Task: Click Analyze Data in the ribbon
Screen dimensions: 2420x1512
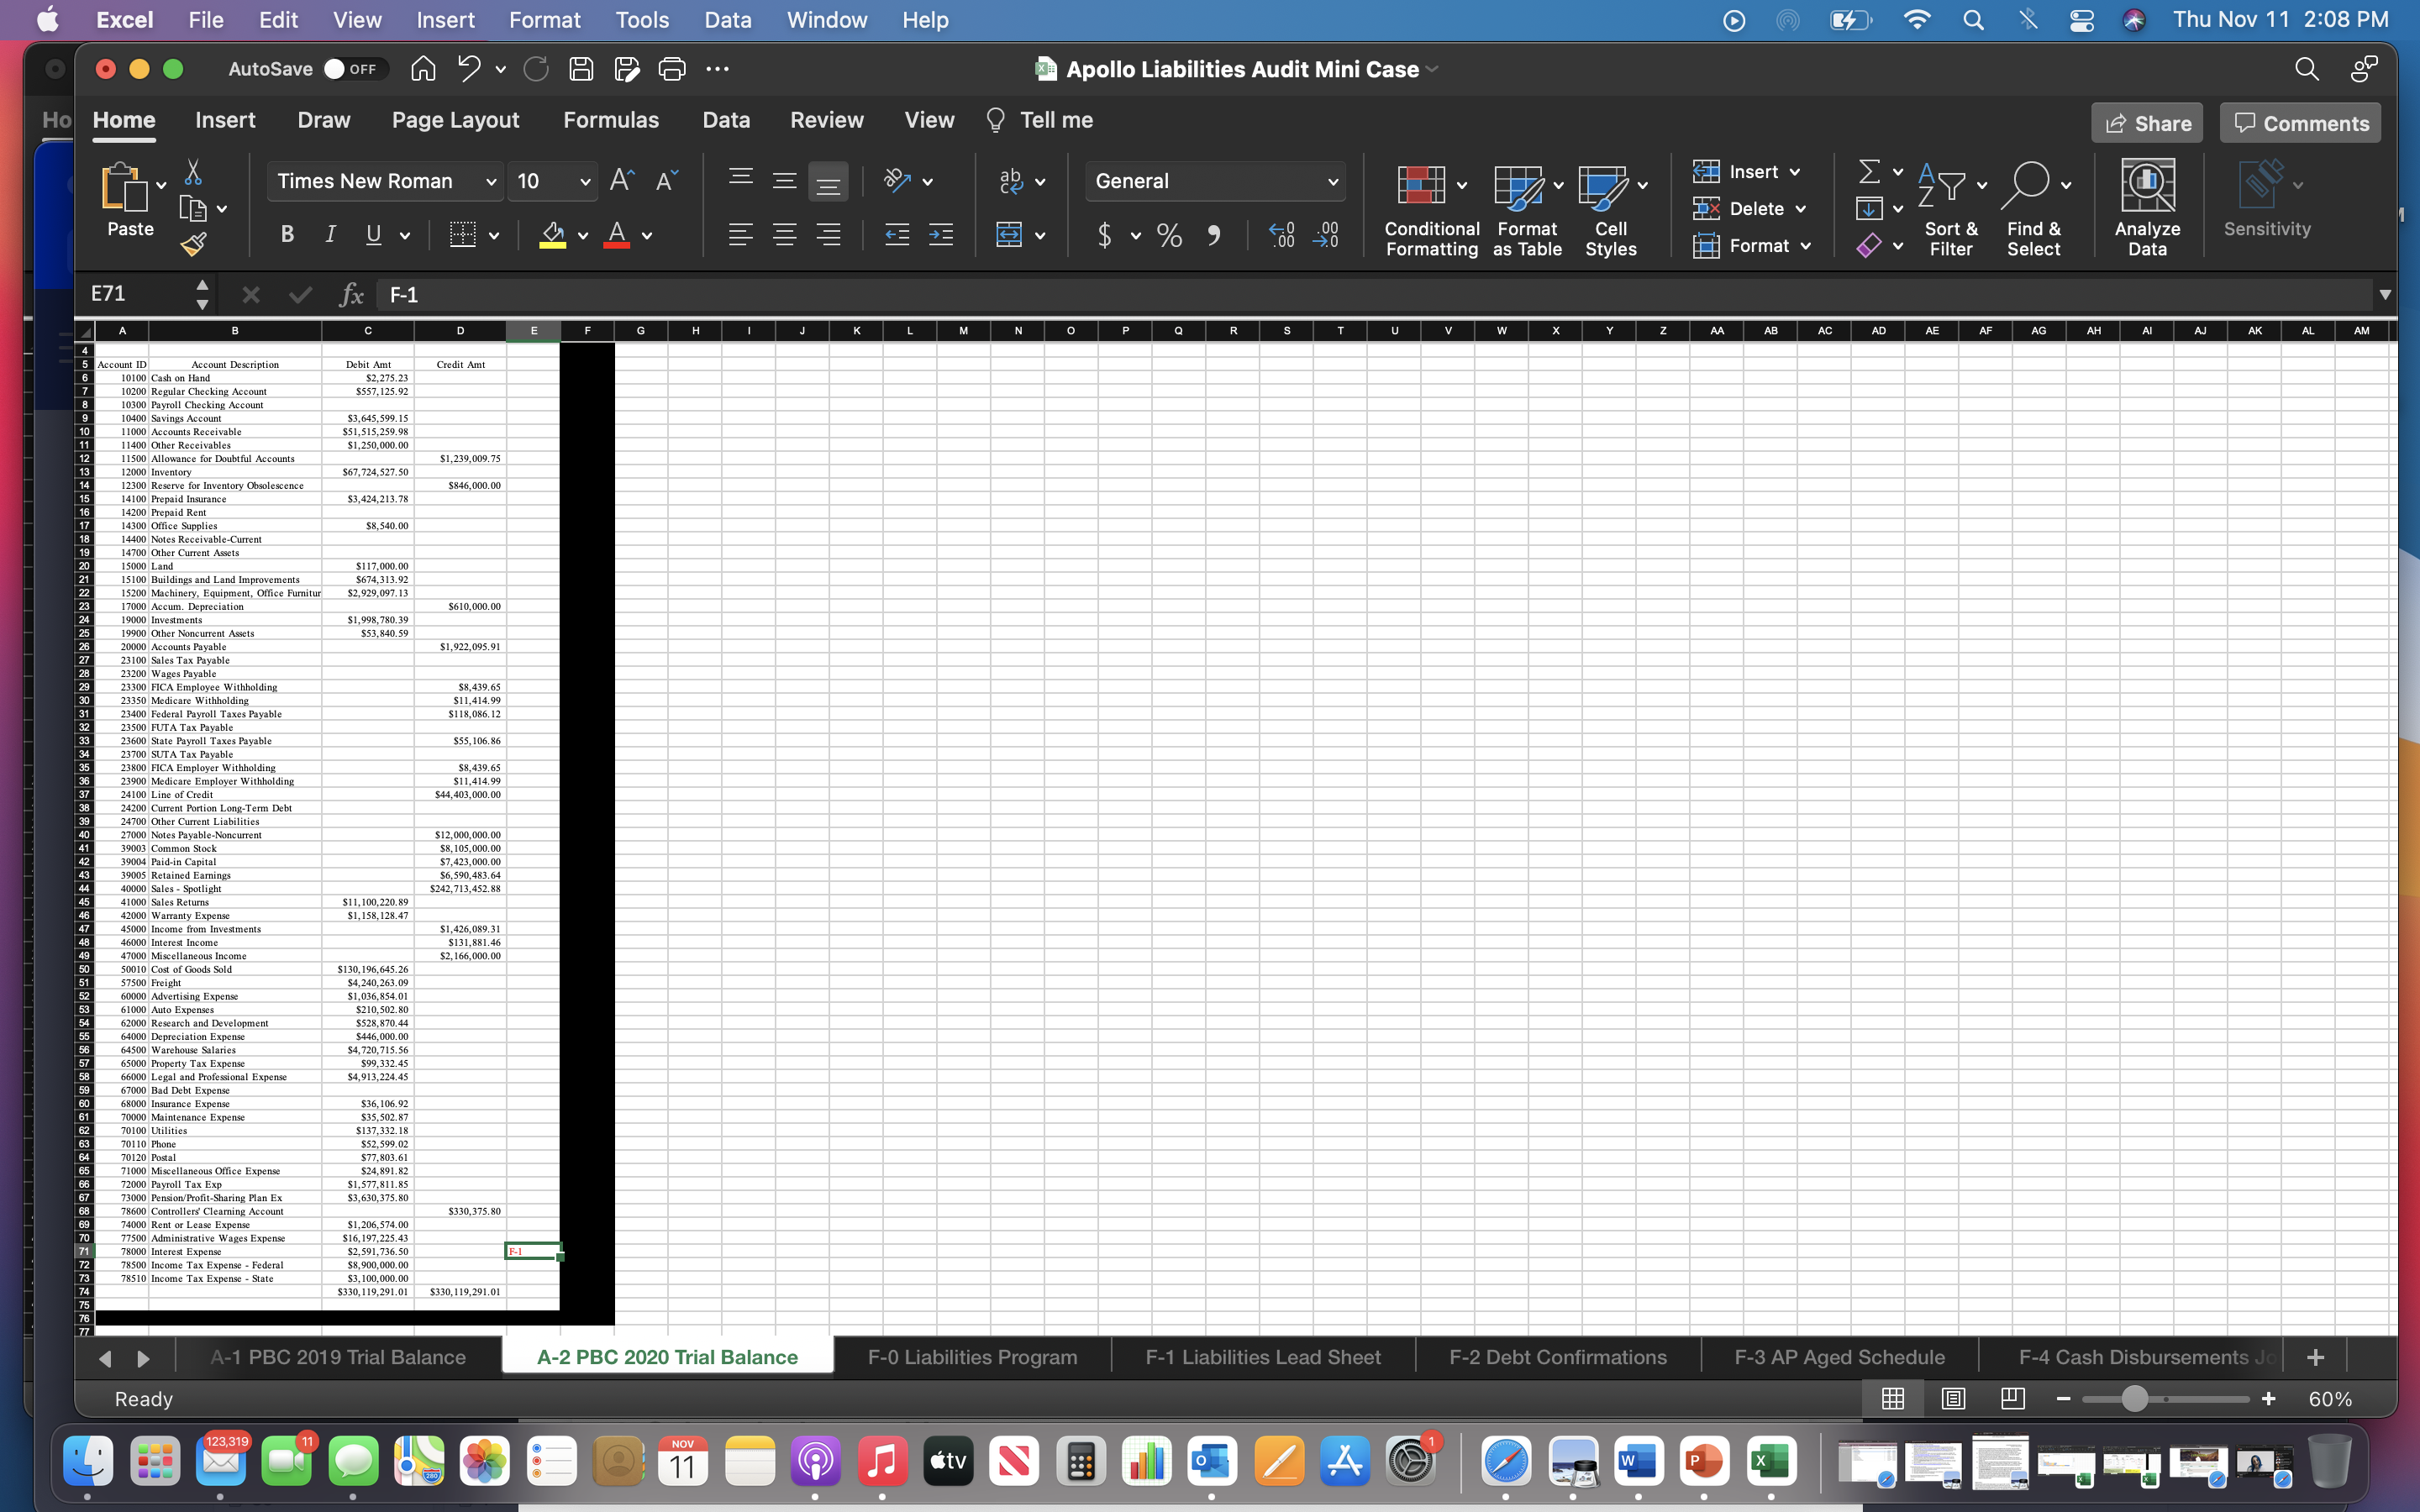Action: [2146, 207]
